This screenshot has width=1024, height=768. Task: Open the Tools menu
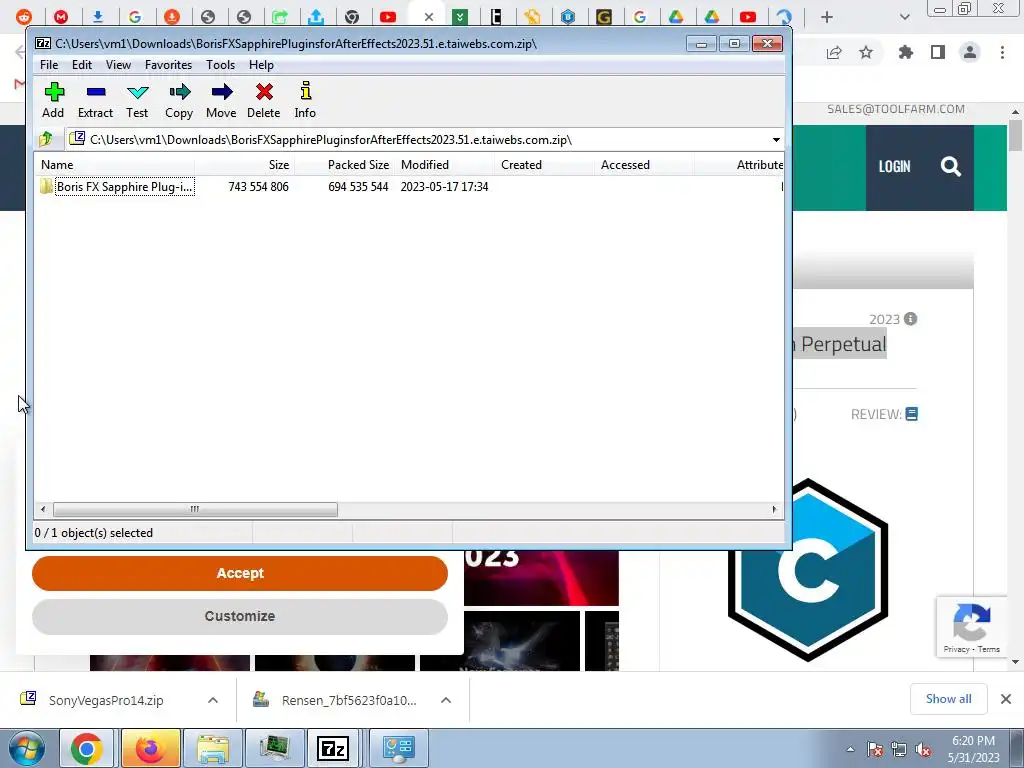pyautogui.click(x=220, y=65)
